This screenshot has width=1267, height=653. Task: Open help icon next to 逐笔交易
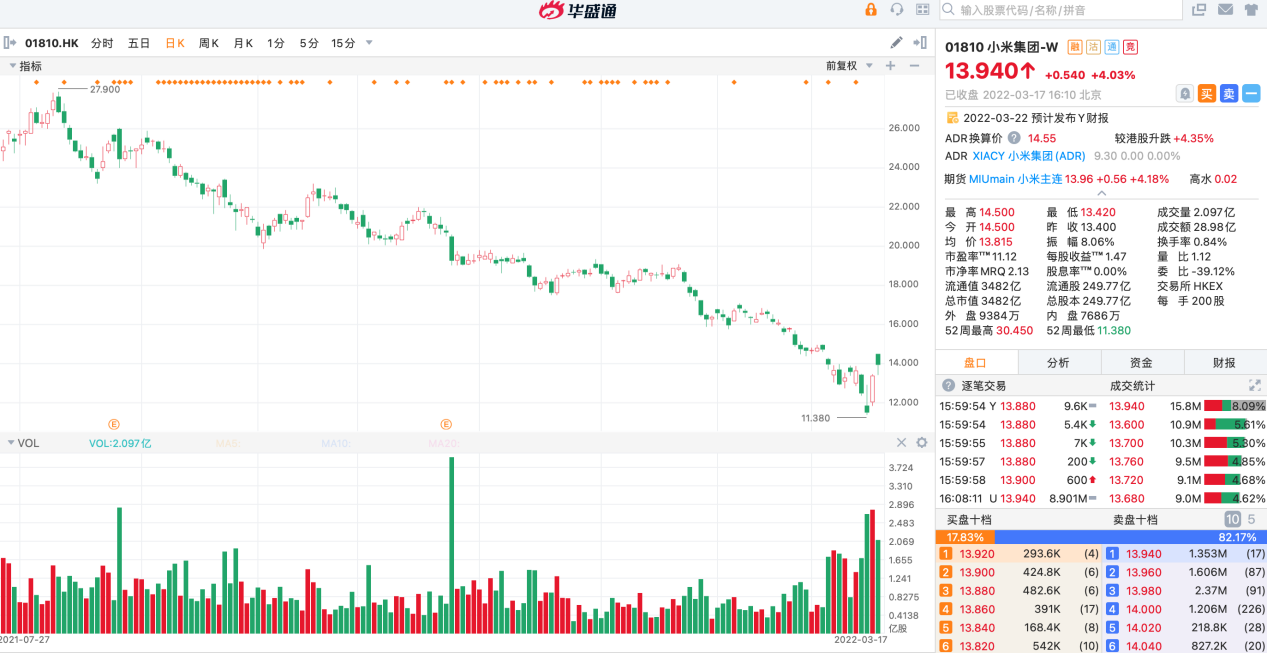[x=948, y=386]
